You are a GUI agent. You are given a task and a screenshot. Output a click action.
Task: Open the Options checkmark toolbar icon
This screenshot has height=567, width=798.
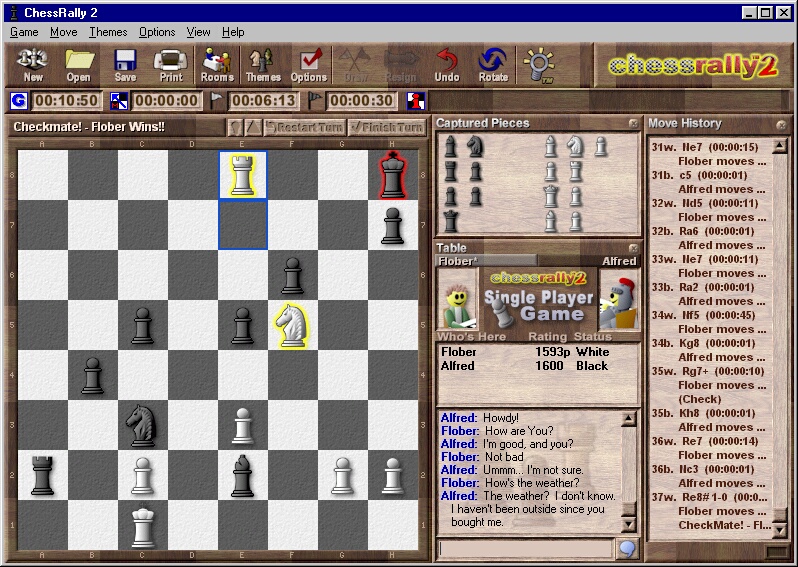tap(309, 65)
